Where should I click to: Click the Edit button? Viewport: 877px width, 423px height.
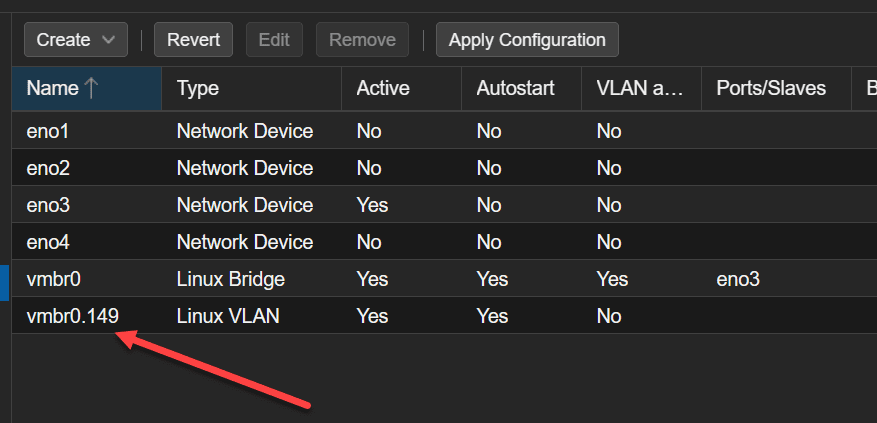274,40
